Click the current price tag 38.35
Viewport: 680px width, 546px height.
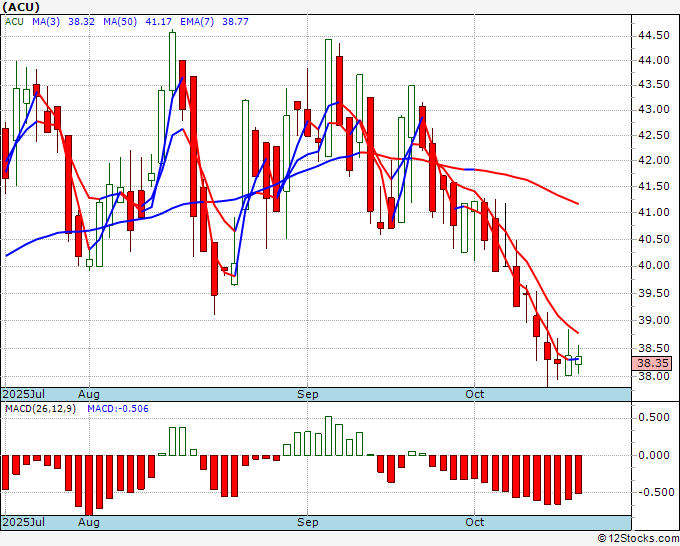pyautogui.click(x=652, y=363)
